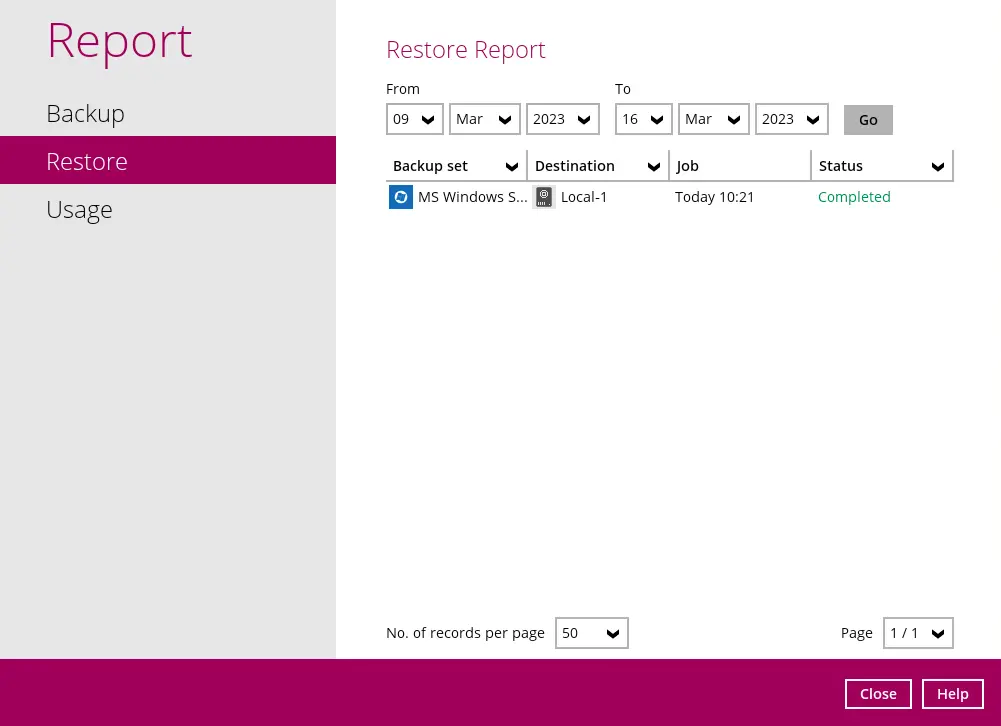Expand the To month selector

714,119
